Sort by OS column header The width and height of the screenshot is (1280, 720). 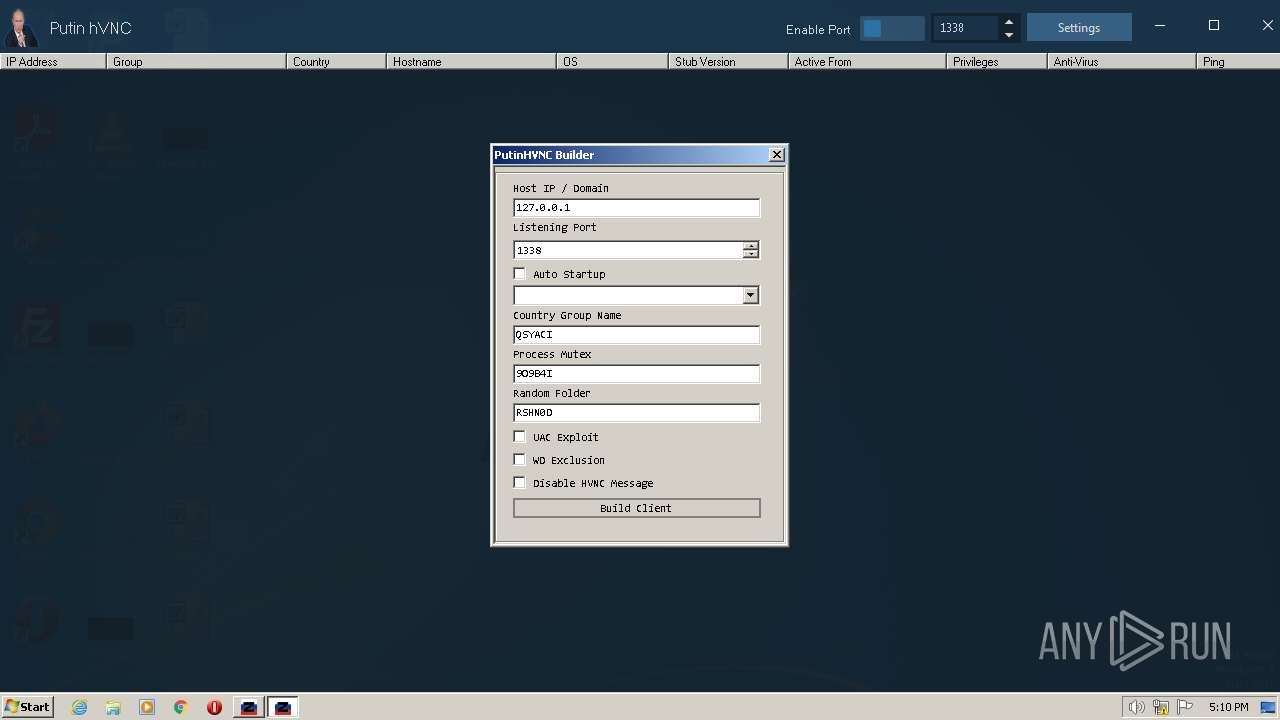tap(612, 62)
